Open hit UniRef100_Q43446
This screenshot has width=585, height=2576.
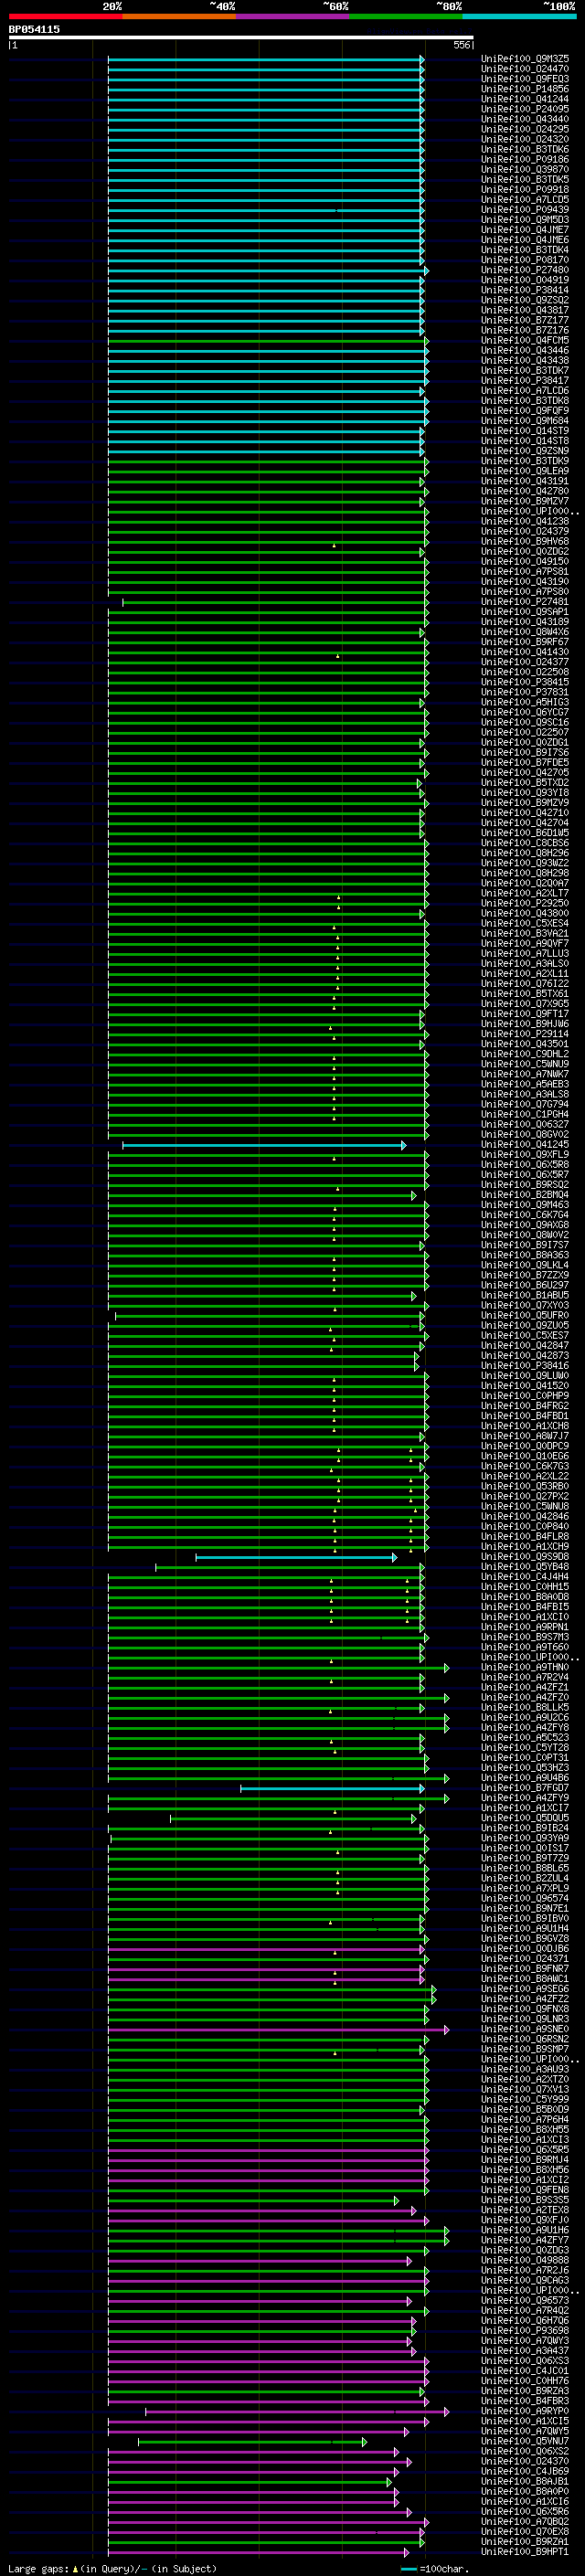(x=525, y=350)
